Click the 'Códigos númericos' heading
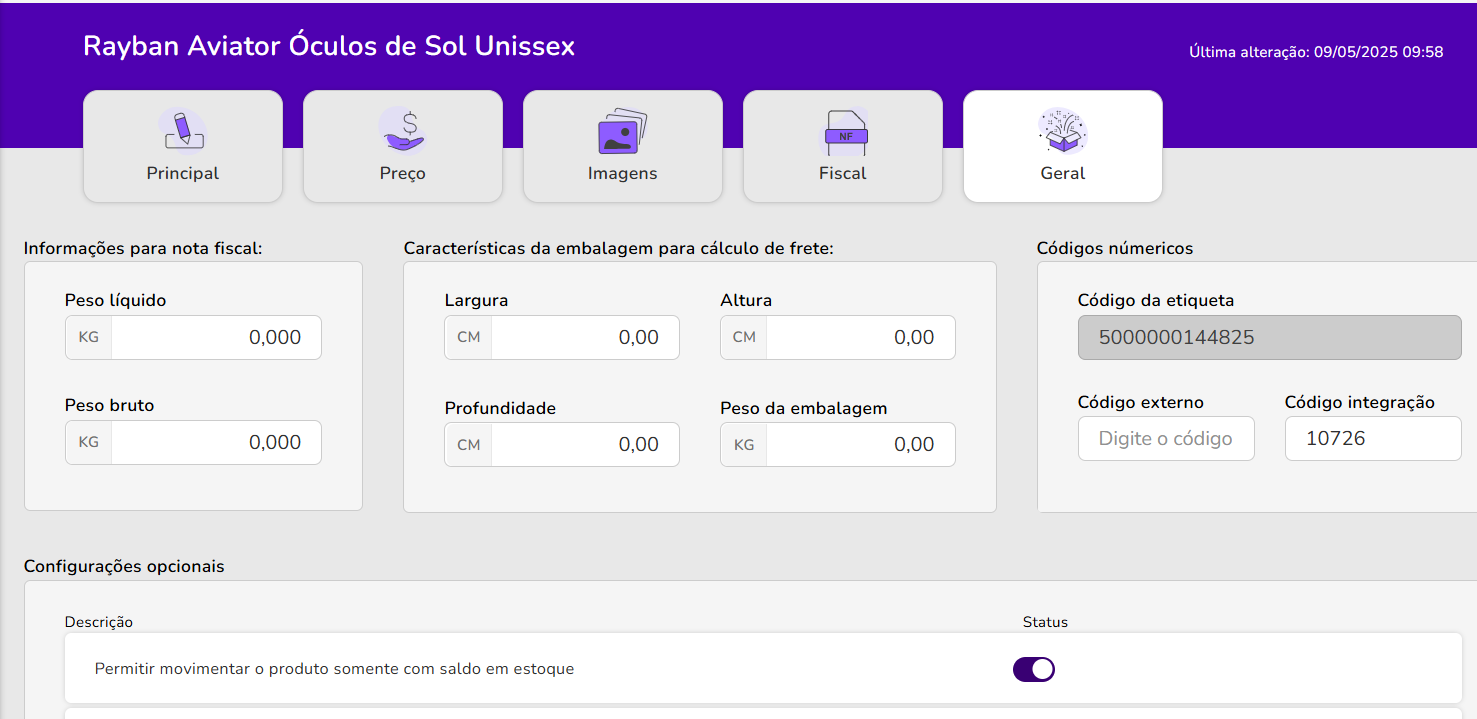Viewport: 1477px width, 719px height. tap(1115, 248)
